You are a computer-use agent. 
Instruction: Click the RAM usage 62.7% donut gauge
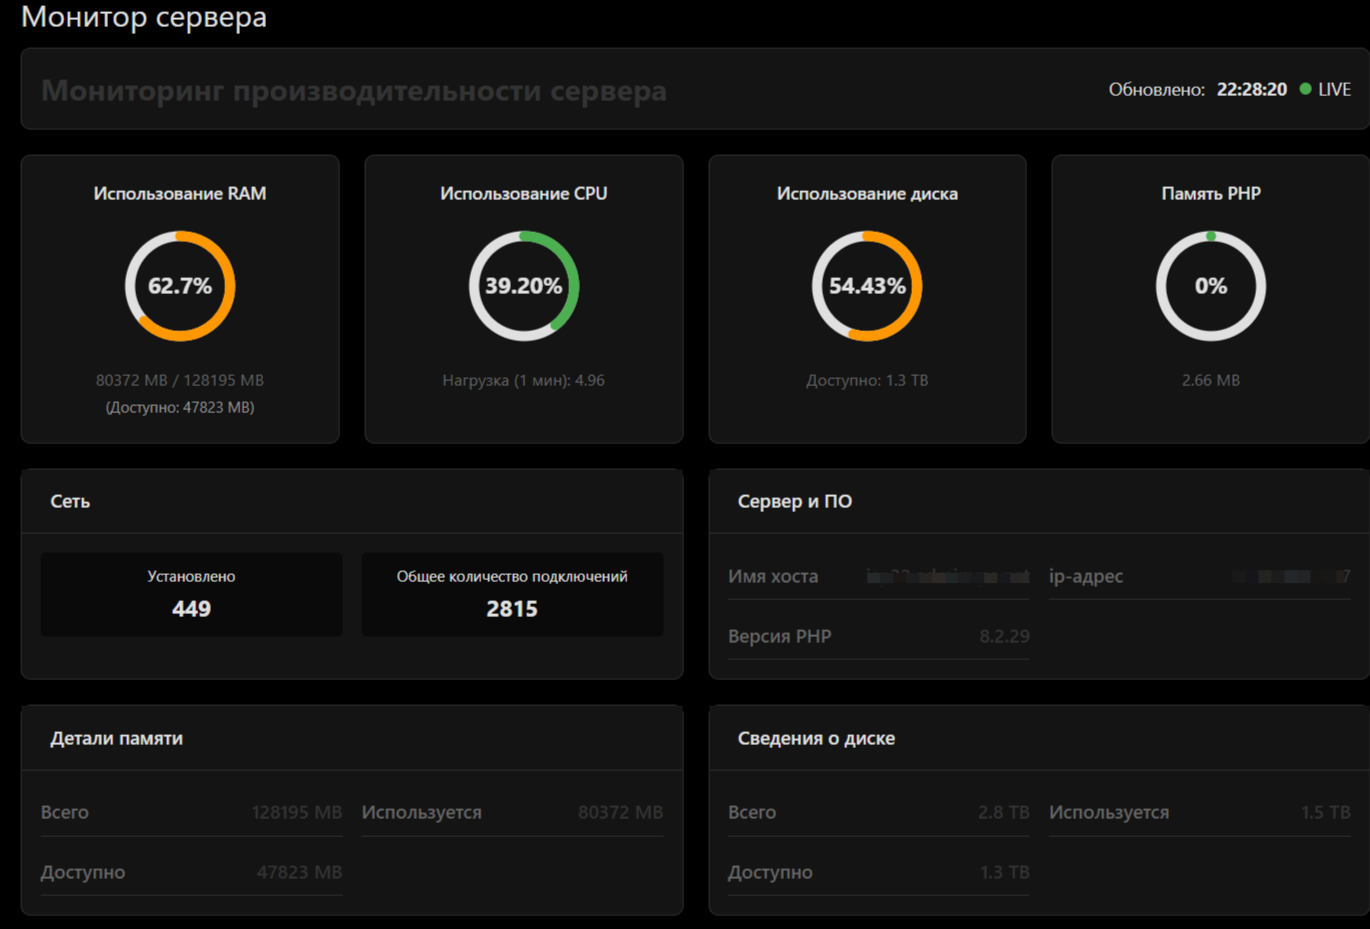click(x=180, y=286)
